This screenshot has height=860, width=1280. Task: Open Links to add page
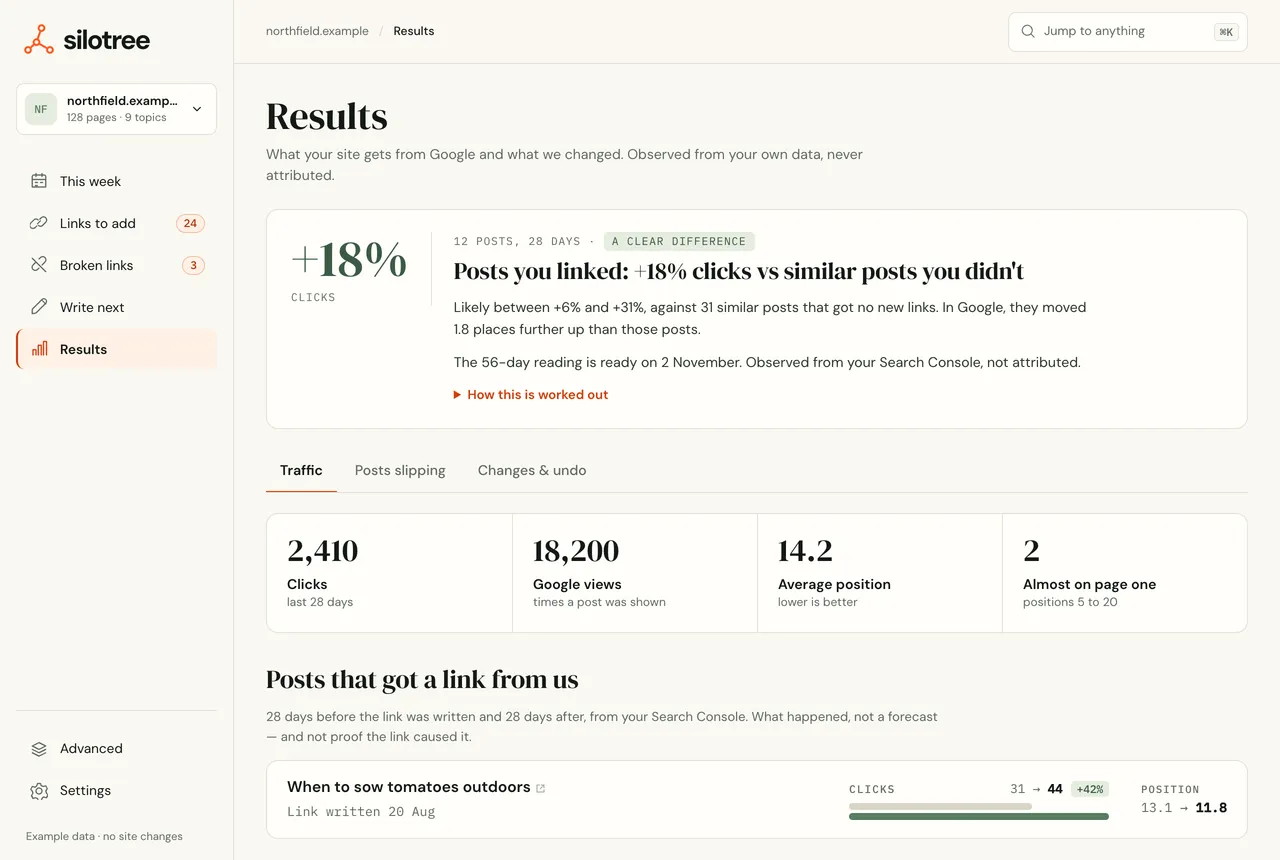(116, 223)
